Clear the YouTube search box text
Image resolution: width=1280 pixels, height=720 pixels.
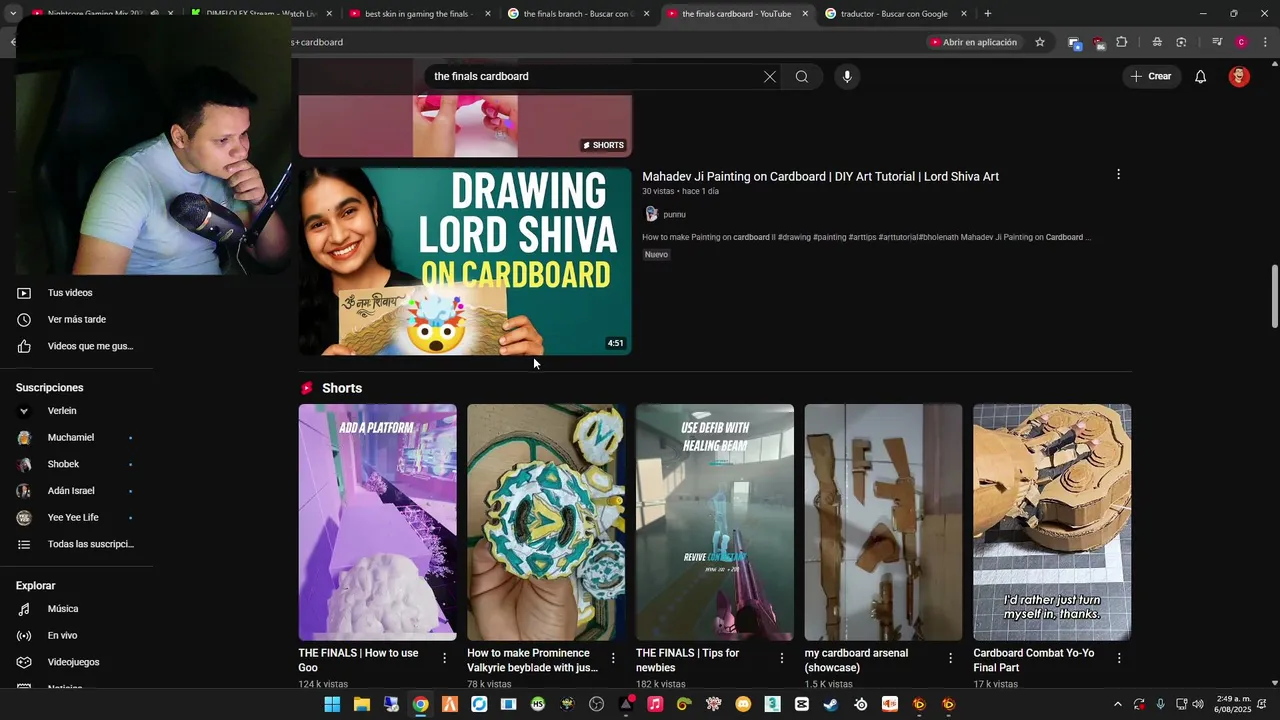770,77
